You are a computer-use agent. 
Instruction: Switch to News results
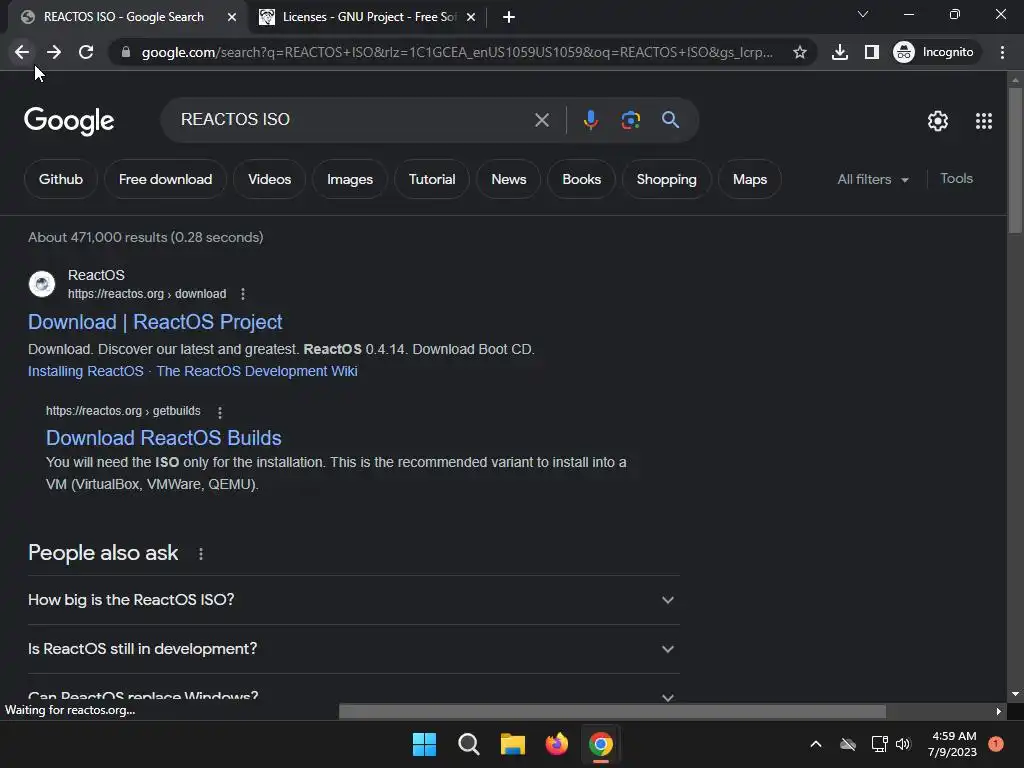click(x=508, y=180)
